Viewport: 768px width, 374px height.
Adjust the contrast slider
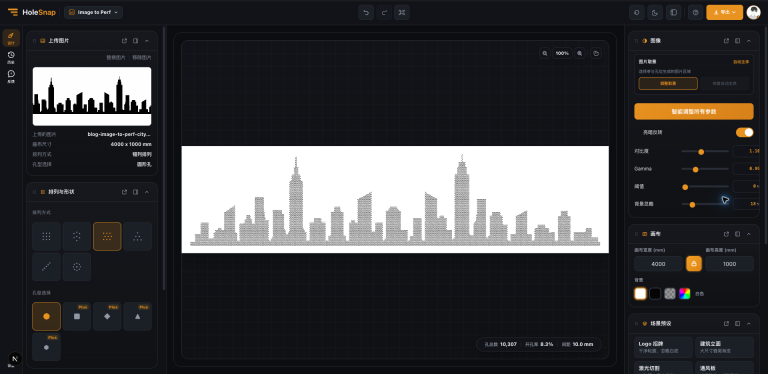pos(705,152)
